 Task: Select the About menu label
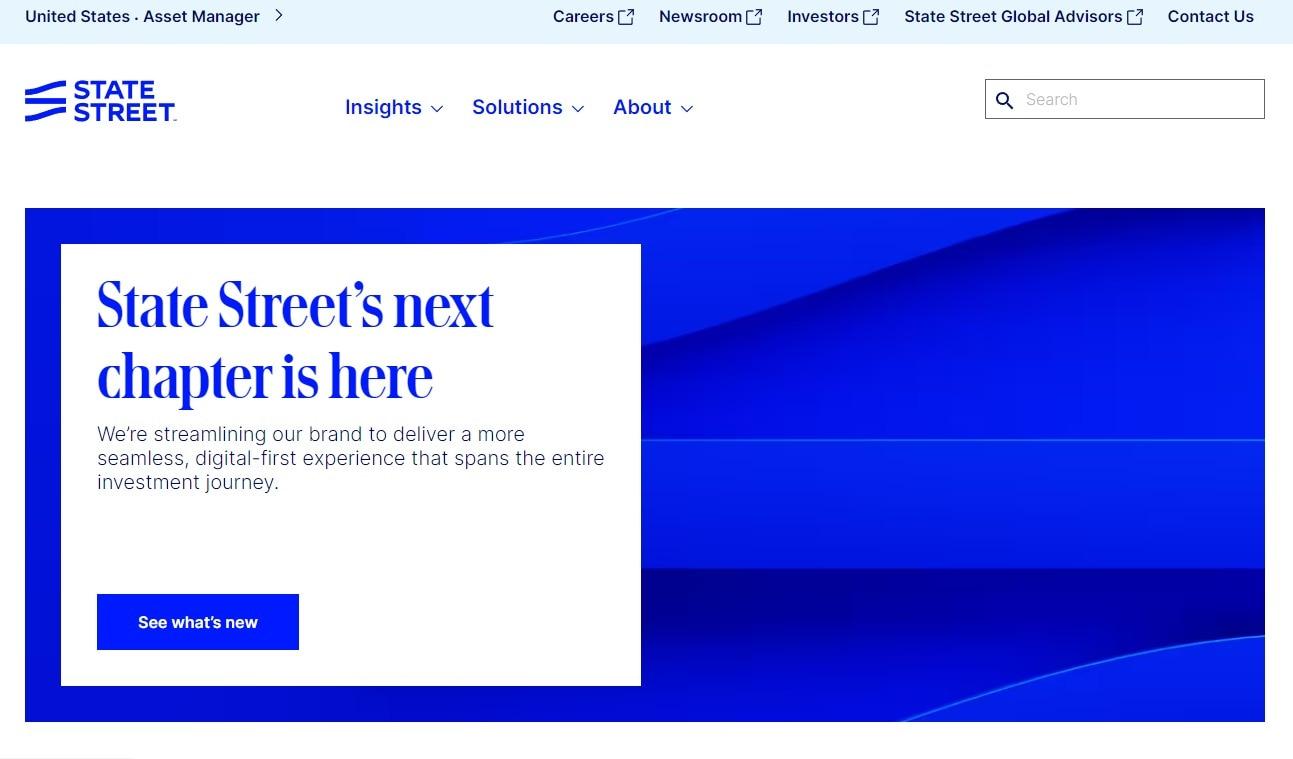pos(642,107)
